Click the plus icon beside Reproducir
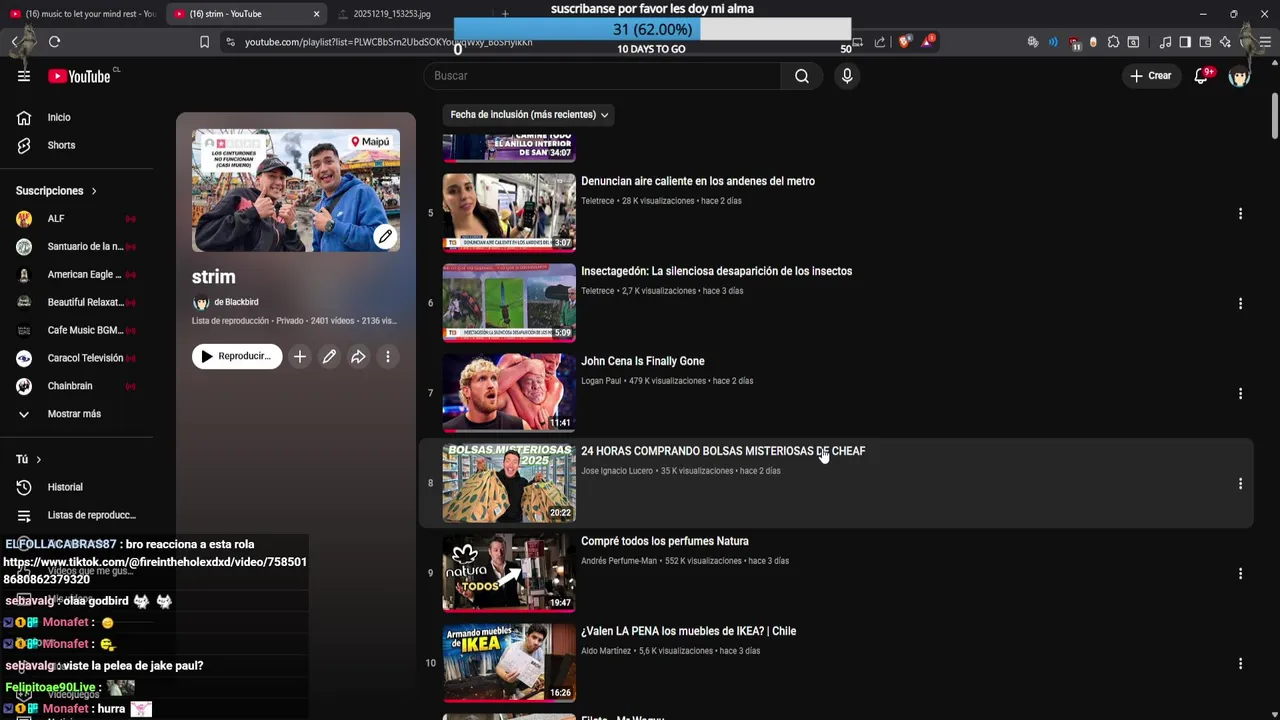Viewport: 1280px width, 720px height. pyautogui.click(x=299, y=356)
